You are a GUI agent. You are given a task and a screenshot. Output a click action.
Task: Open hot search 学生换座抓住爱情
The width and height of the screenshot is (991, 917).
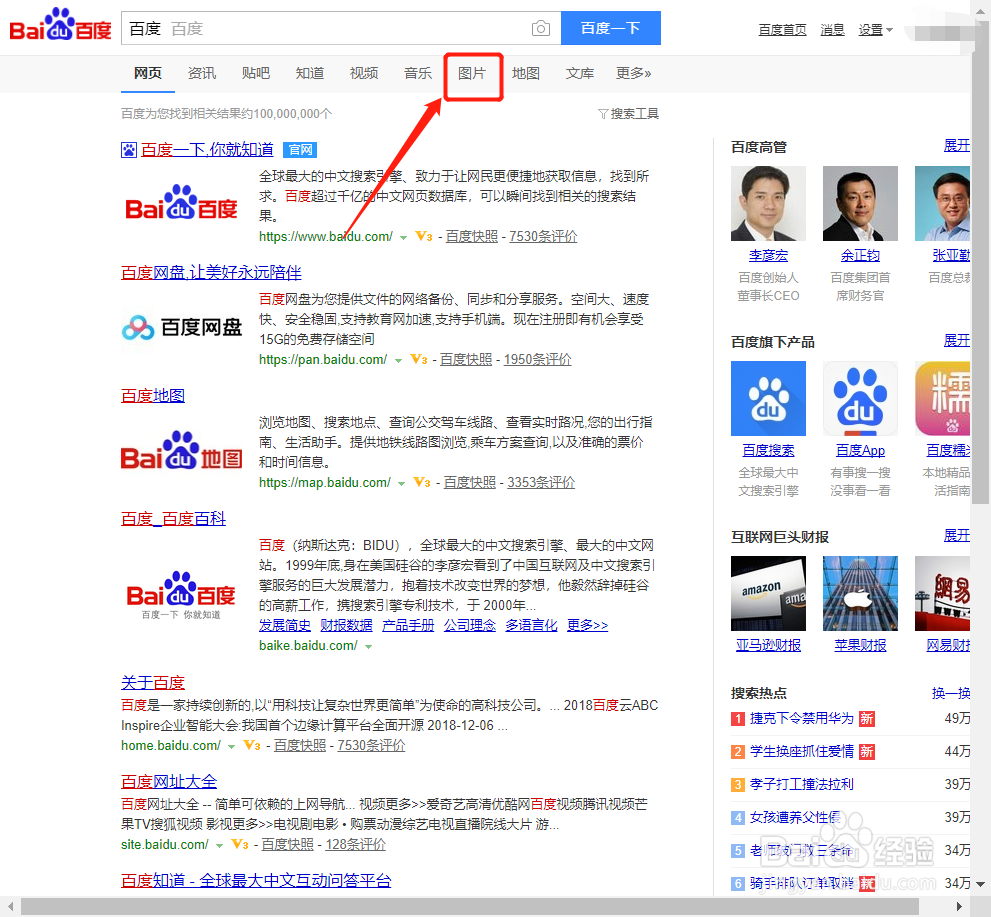[x=801, y=751]
